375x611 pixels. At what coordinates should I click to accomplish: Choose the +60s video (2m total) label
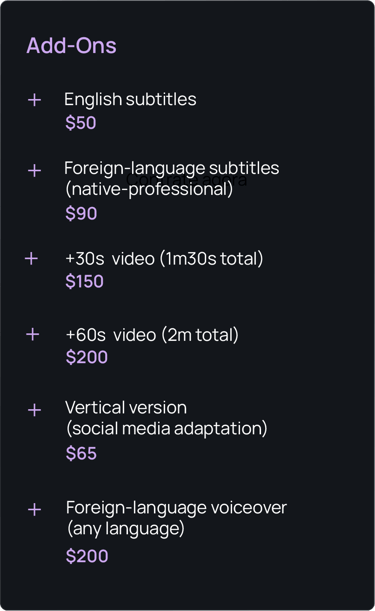coord(152,335)
